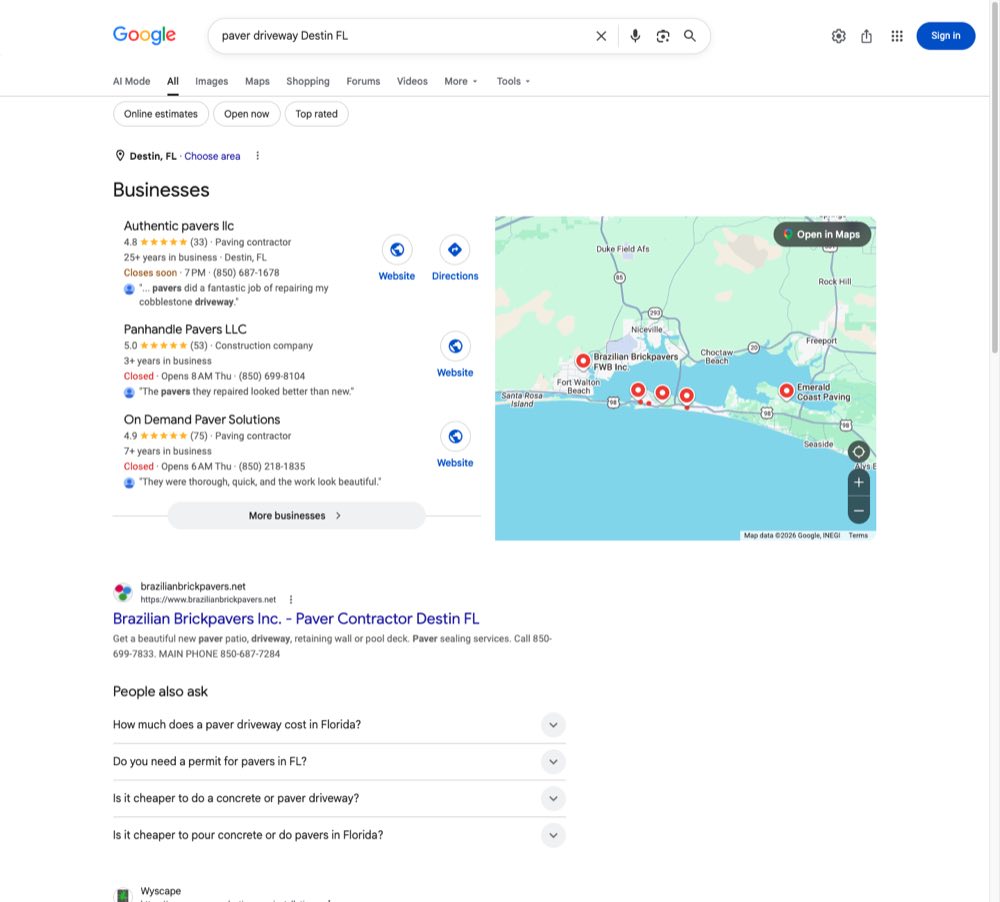Open the Panhandle Pavers LLC Website icon
This screenshot has height=902, width=1000.
click(455, 346)
